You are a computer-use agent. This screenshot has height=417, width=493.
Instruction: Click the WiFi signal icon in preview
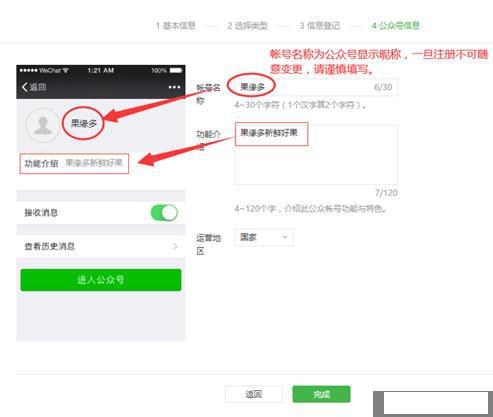pyautogui.click(x=66, y=70)
